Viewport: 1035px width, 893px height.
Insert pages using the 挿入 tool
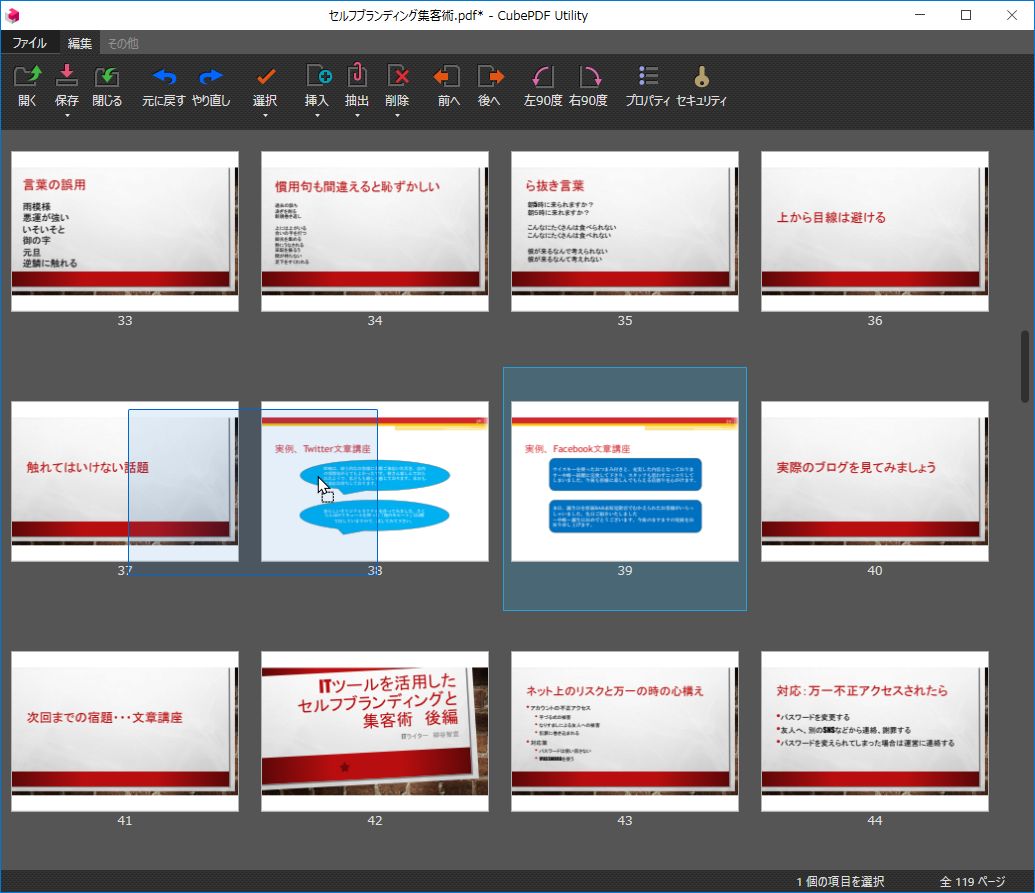[x=315, y=85]
